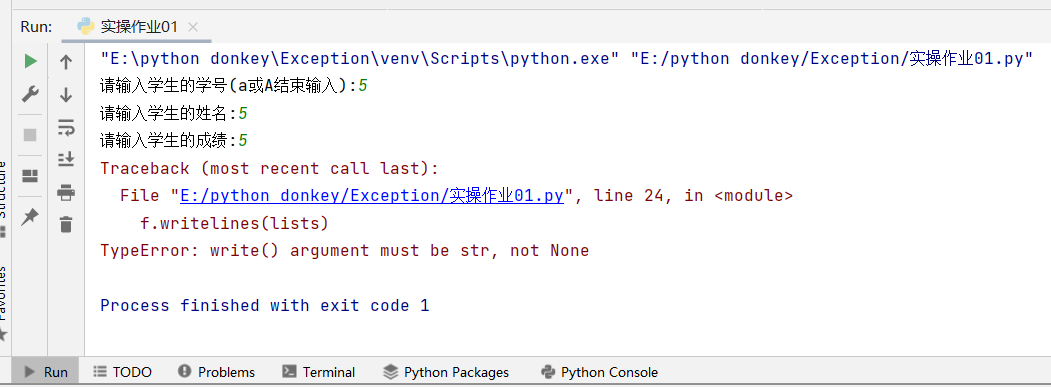Screen dimensions: 1051x387
Task: Open the Python Console panel
Action: coord(599,372)
